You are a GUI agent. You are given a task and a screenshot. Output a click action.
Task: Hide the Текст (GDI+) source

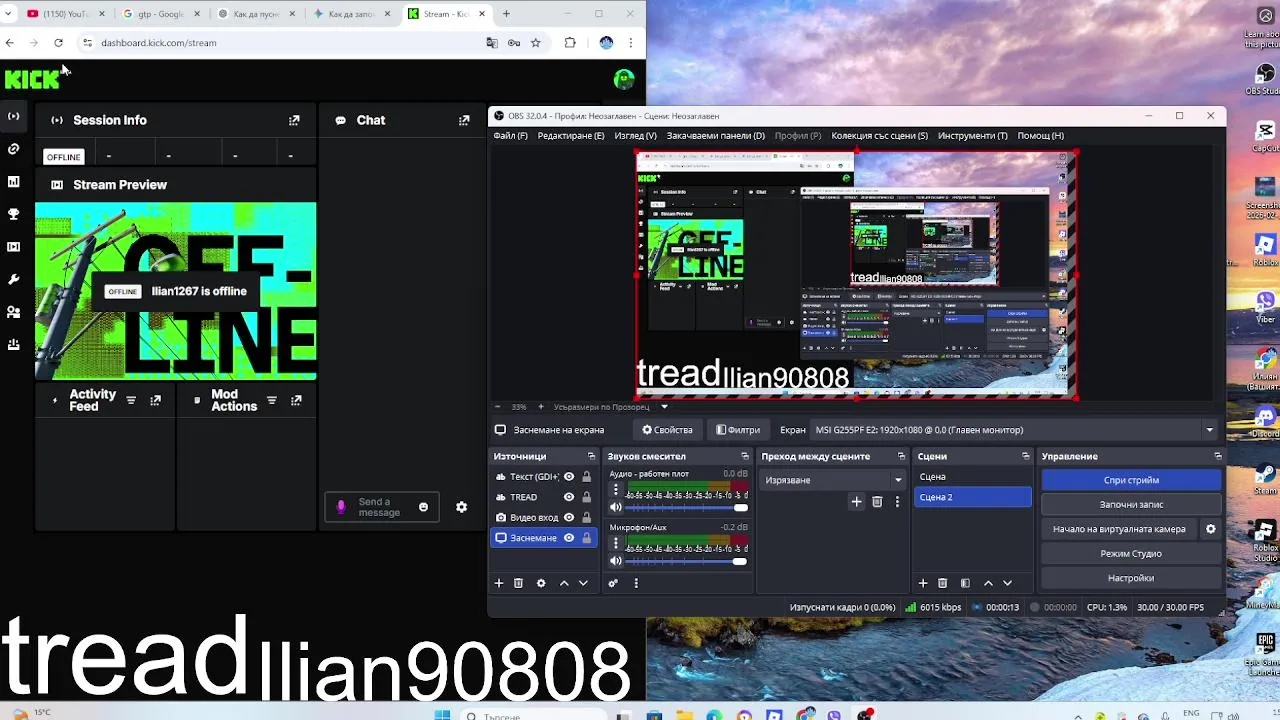point(569,477)
